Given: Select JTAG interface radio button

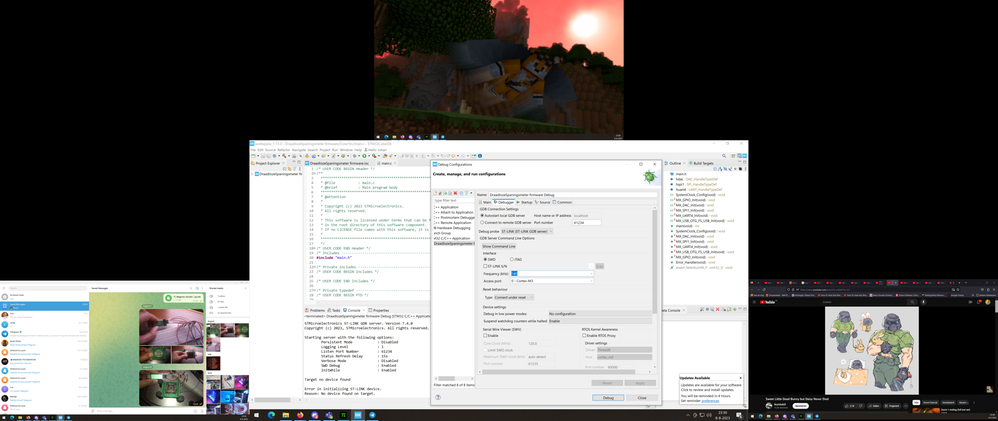Looking at the screenshot, I should pyautogui.click(x=512, y=259).
